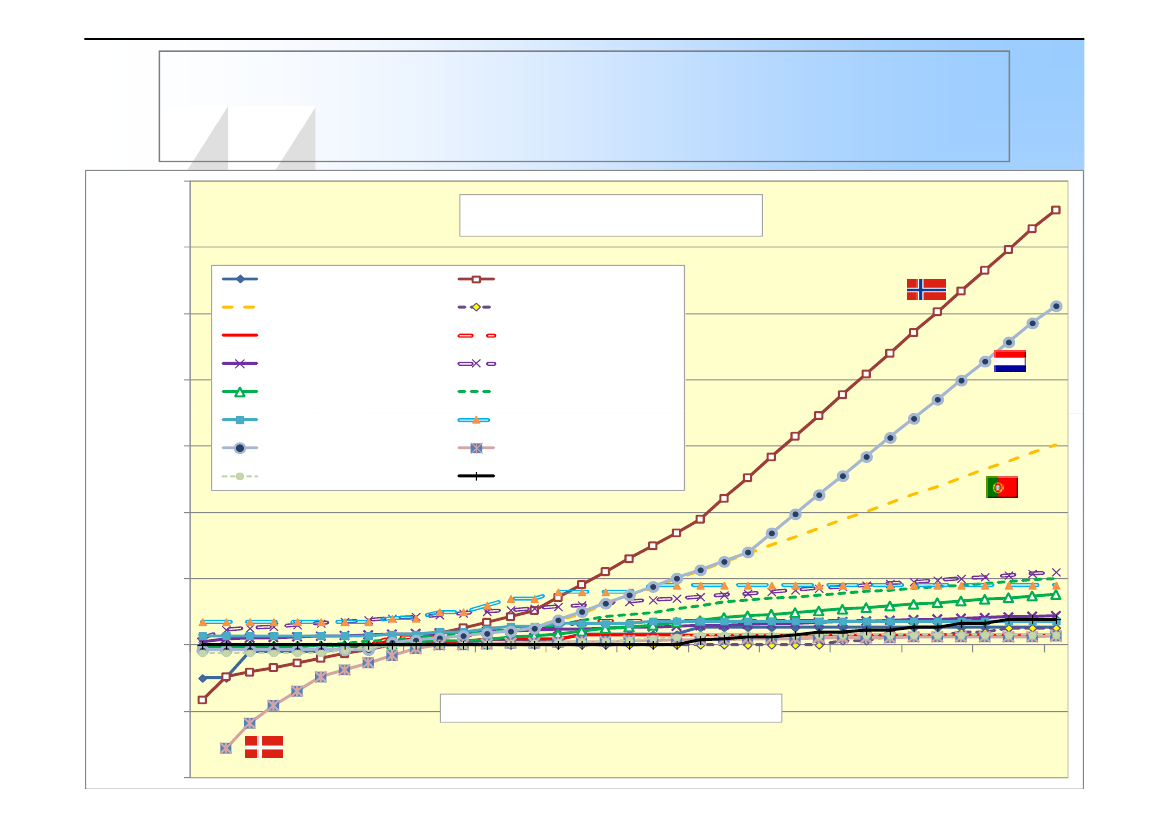Click the orange dashed line legend entry
The image size is (1169, 827).
tap(240, 307)
